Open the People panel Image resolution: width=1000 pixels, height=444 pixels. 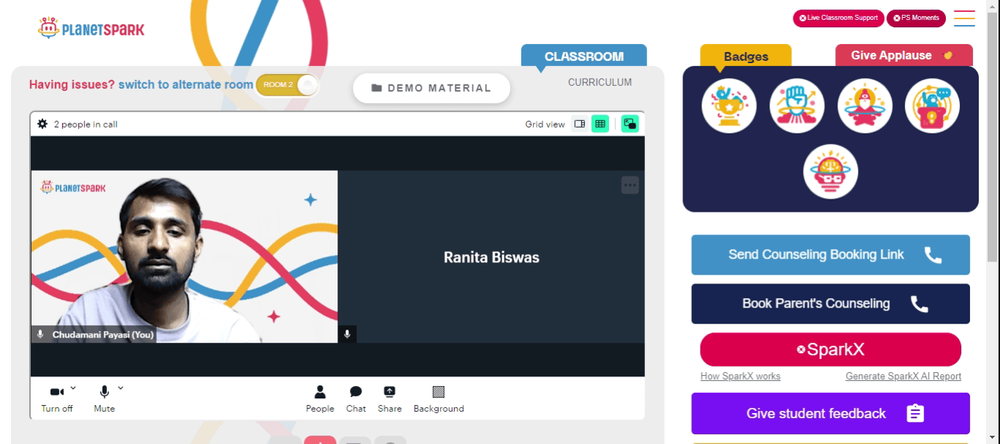[x=320, y=399]
